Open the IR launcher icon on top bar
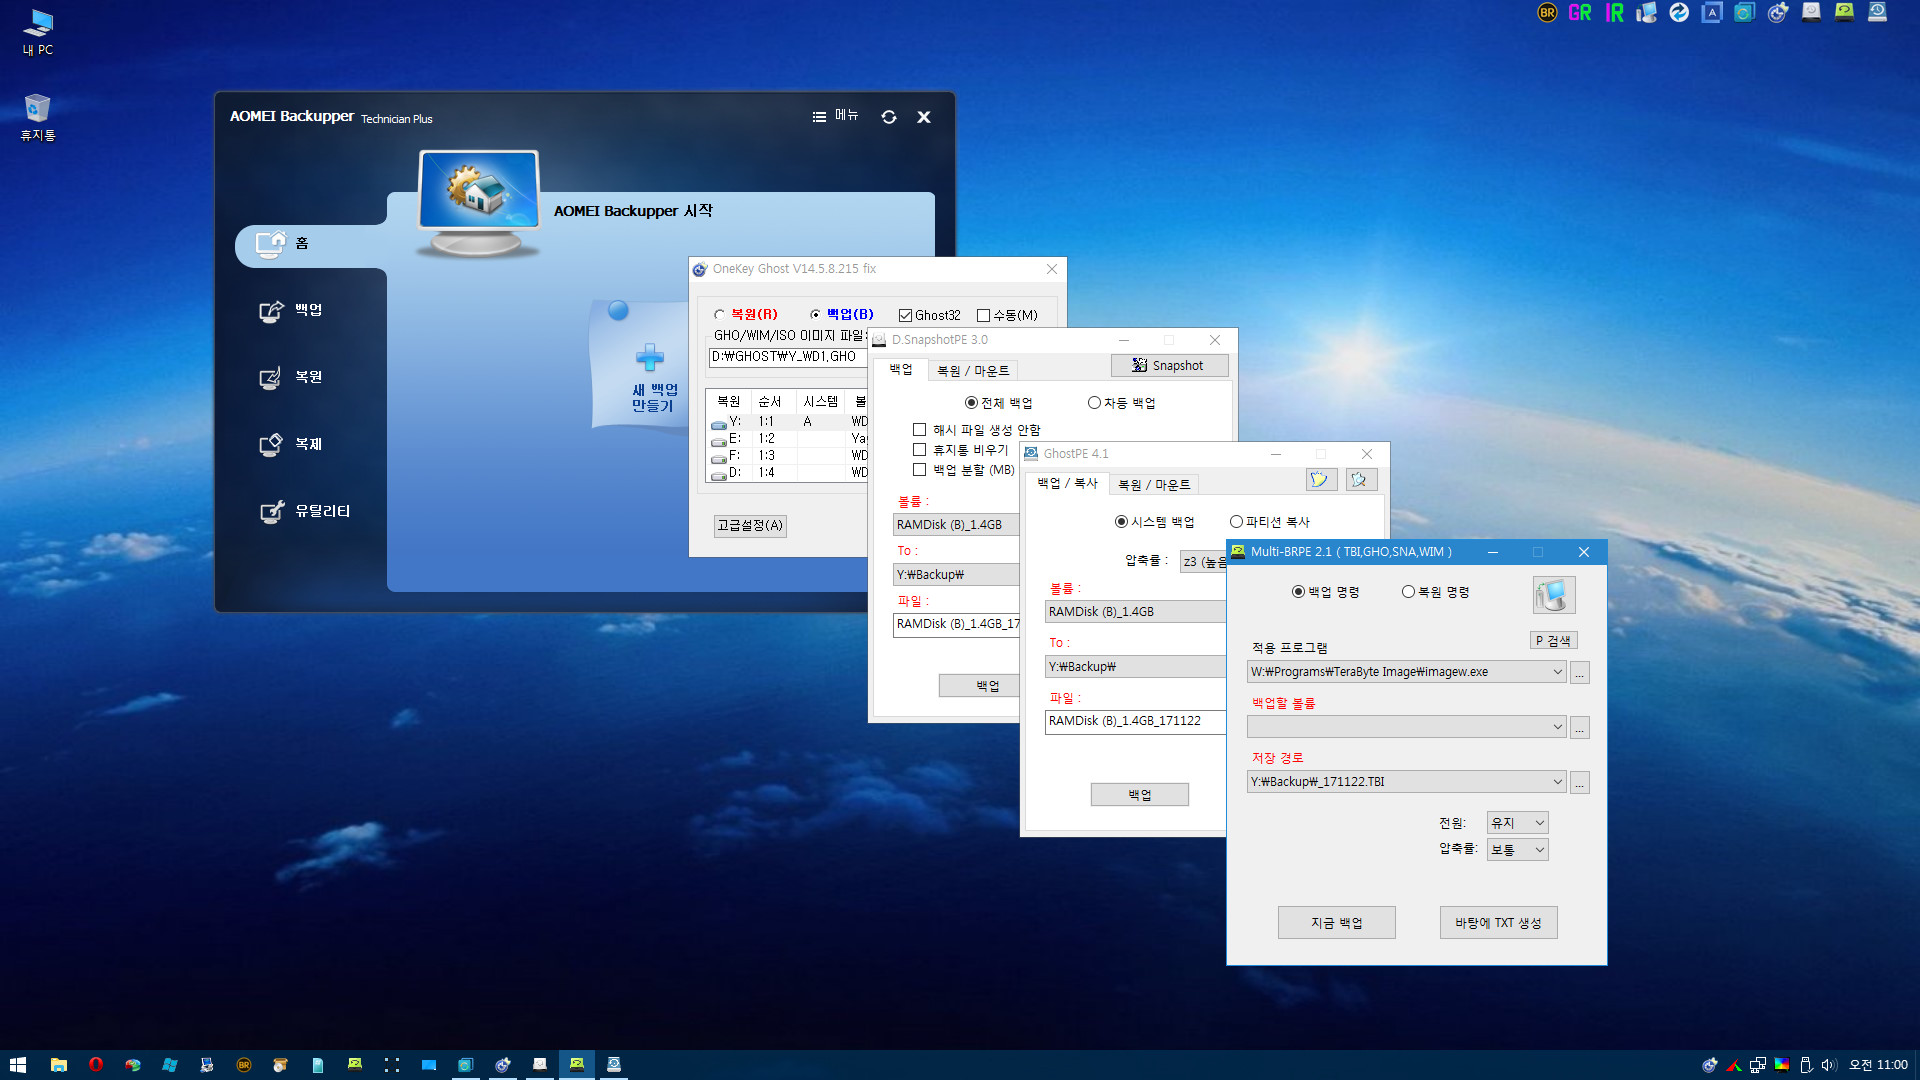This screenshot has width=1920, height=1080. 1614,13
